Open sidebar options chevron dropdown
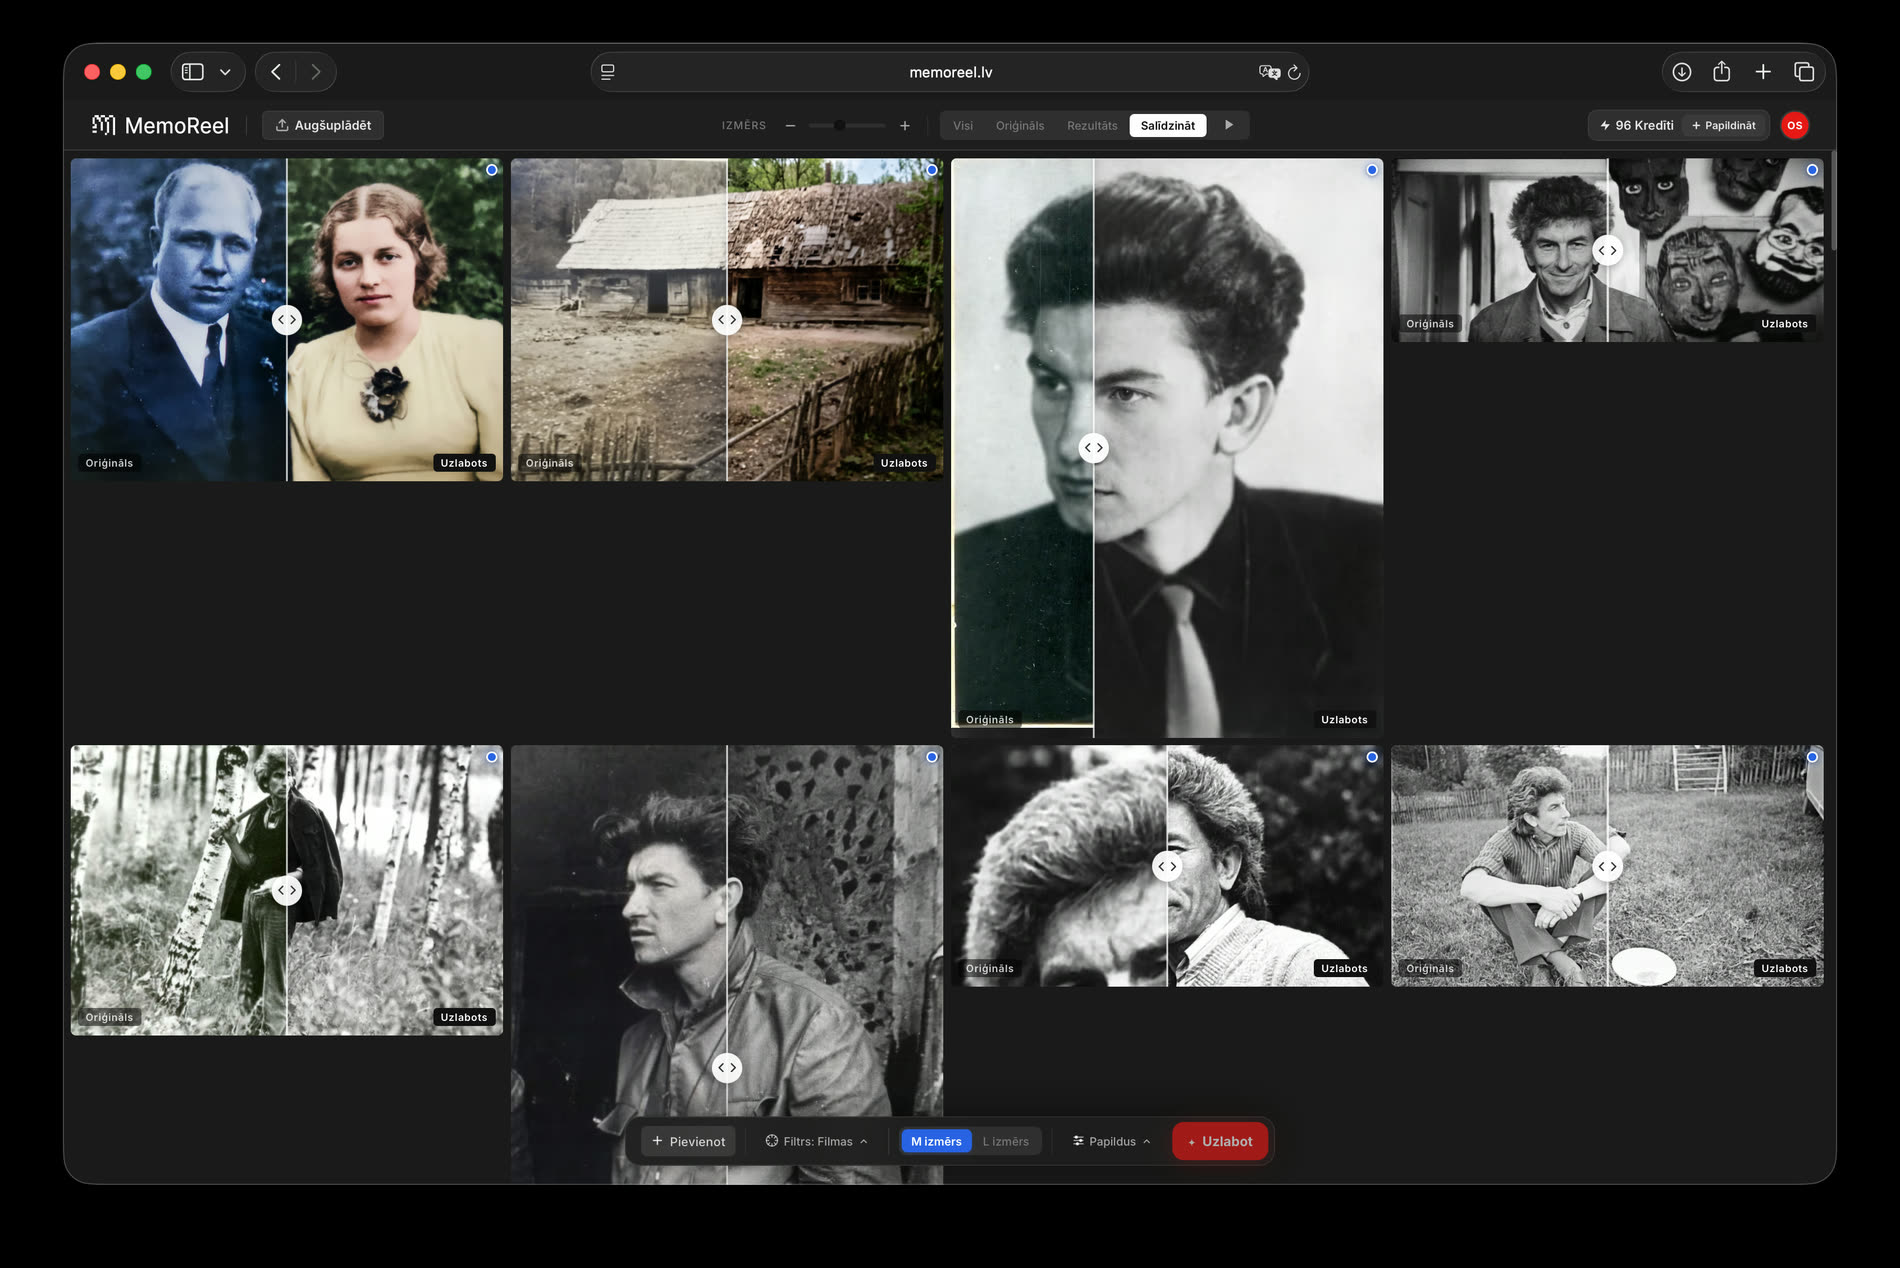The image size is (1900, 1268). click(225, 72)
